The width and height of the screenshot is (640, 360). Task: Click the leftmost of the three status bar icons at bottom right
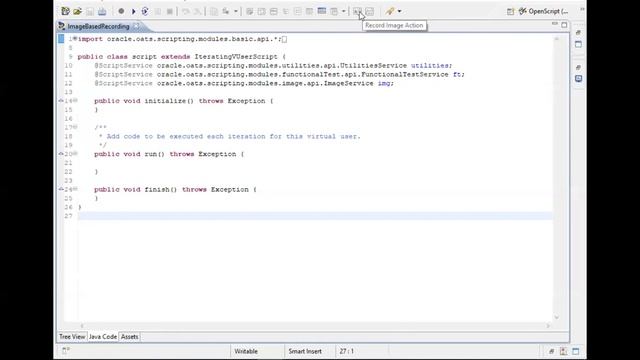[x=551, y=351]
